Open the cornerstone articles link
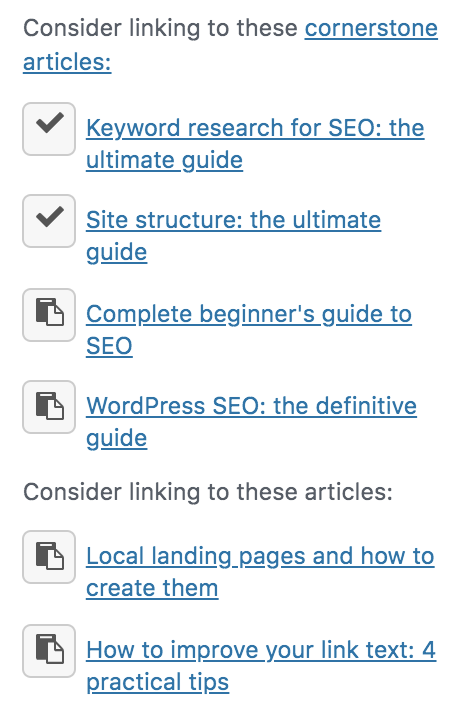 click(x=230, y=45)
